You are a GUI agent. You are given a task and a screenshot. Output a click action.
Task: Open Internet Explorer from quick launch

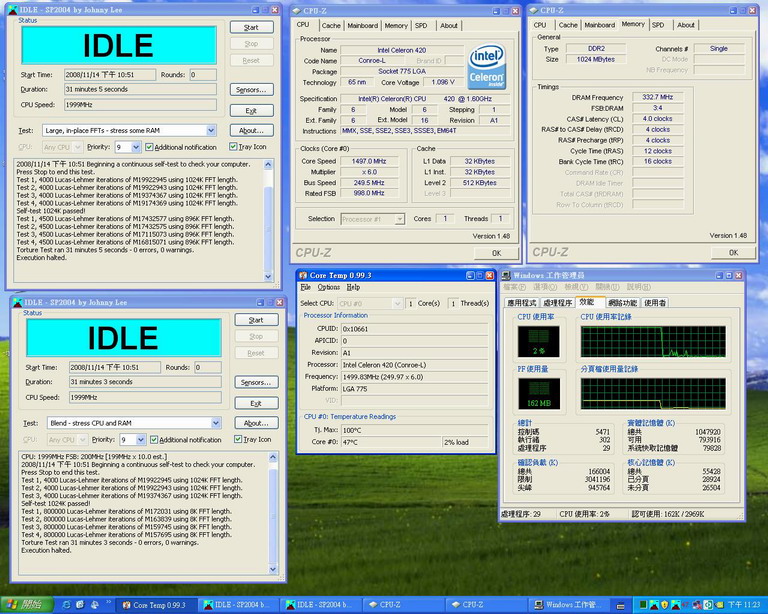tap(67, 605)
